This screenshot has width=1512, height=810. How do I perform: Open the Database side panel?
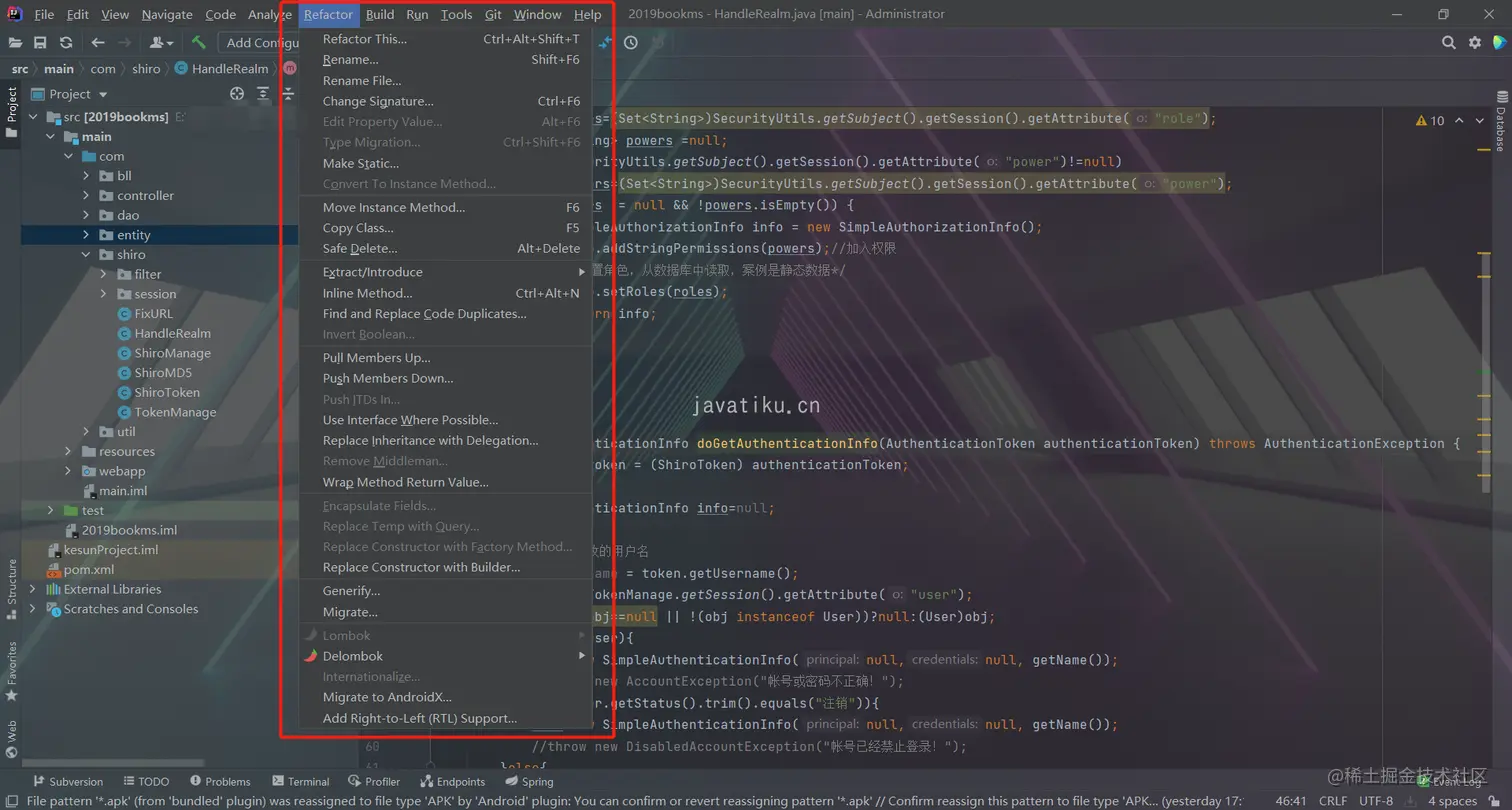pos(1500,121)
